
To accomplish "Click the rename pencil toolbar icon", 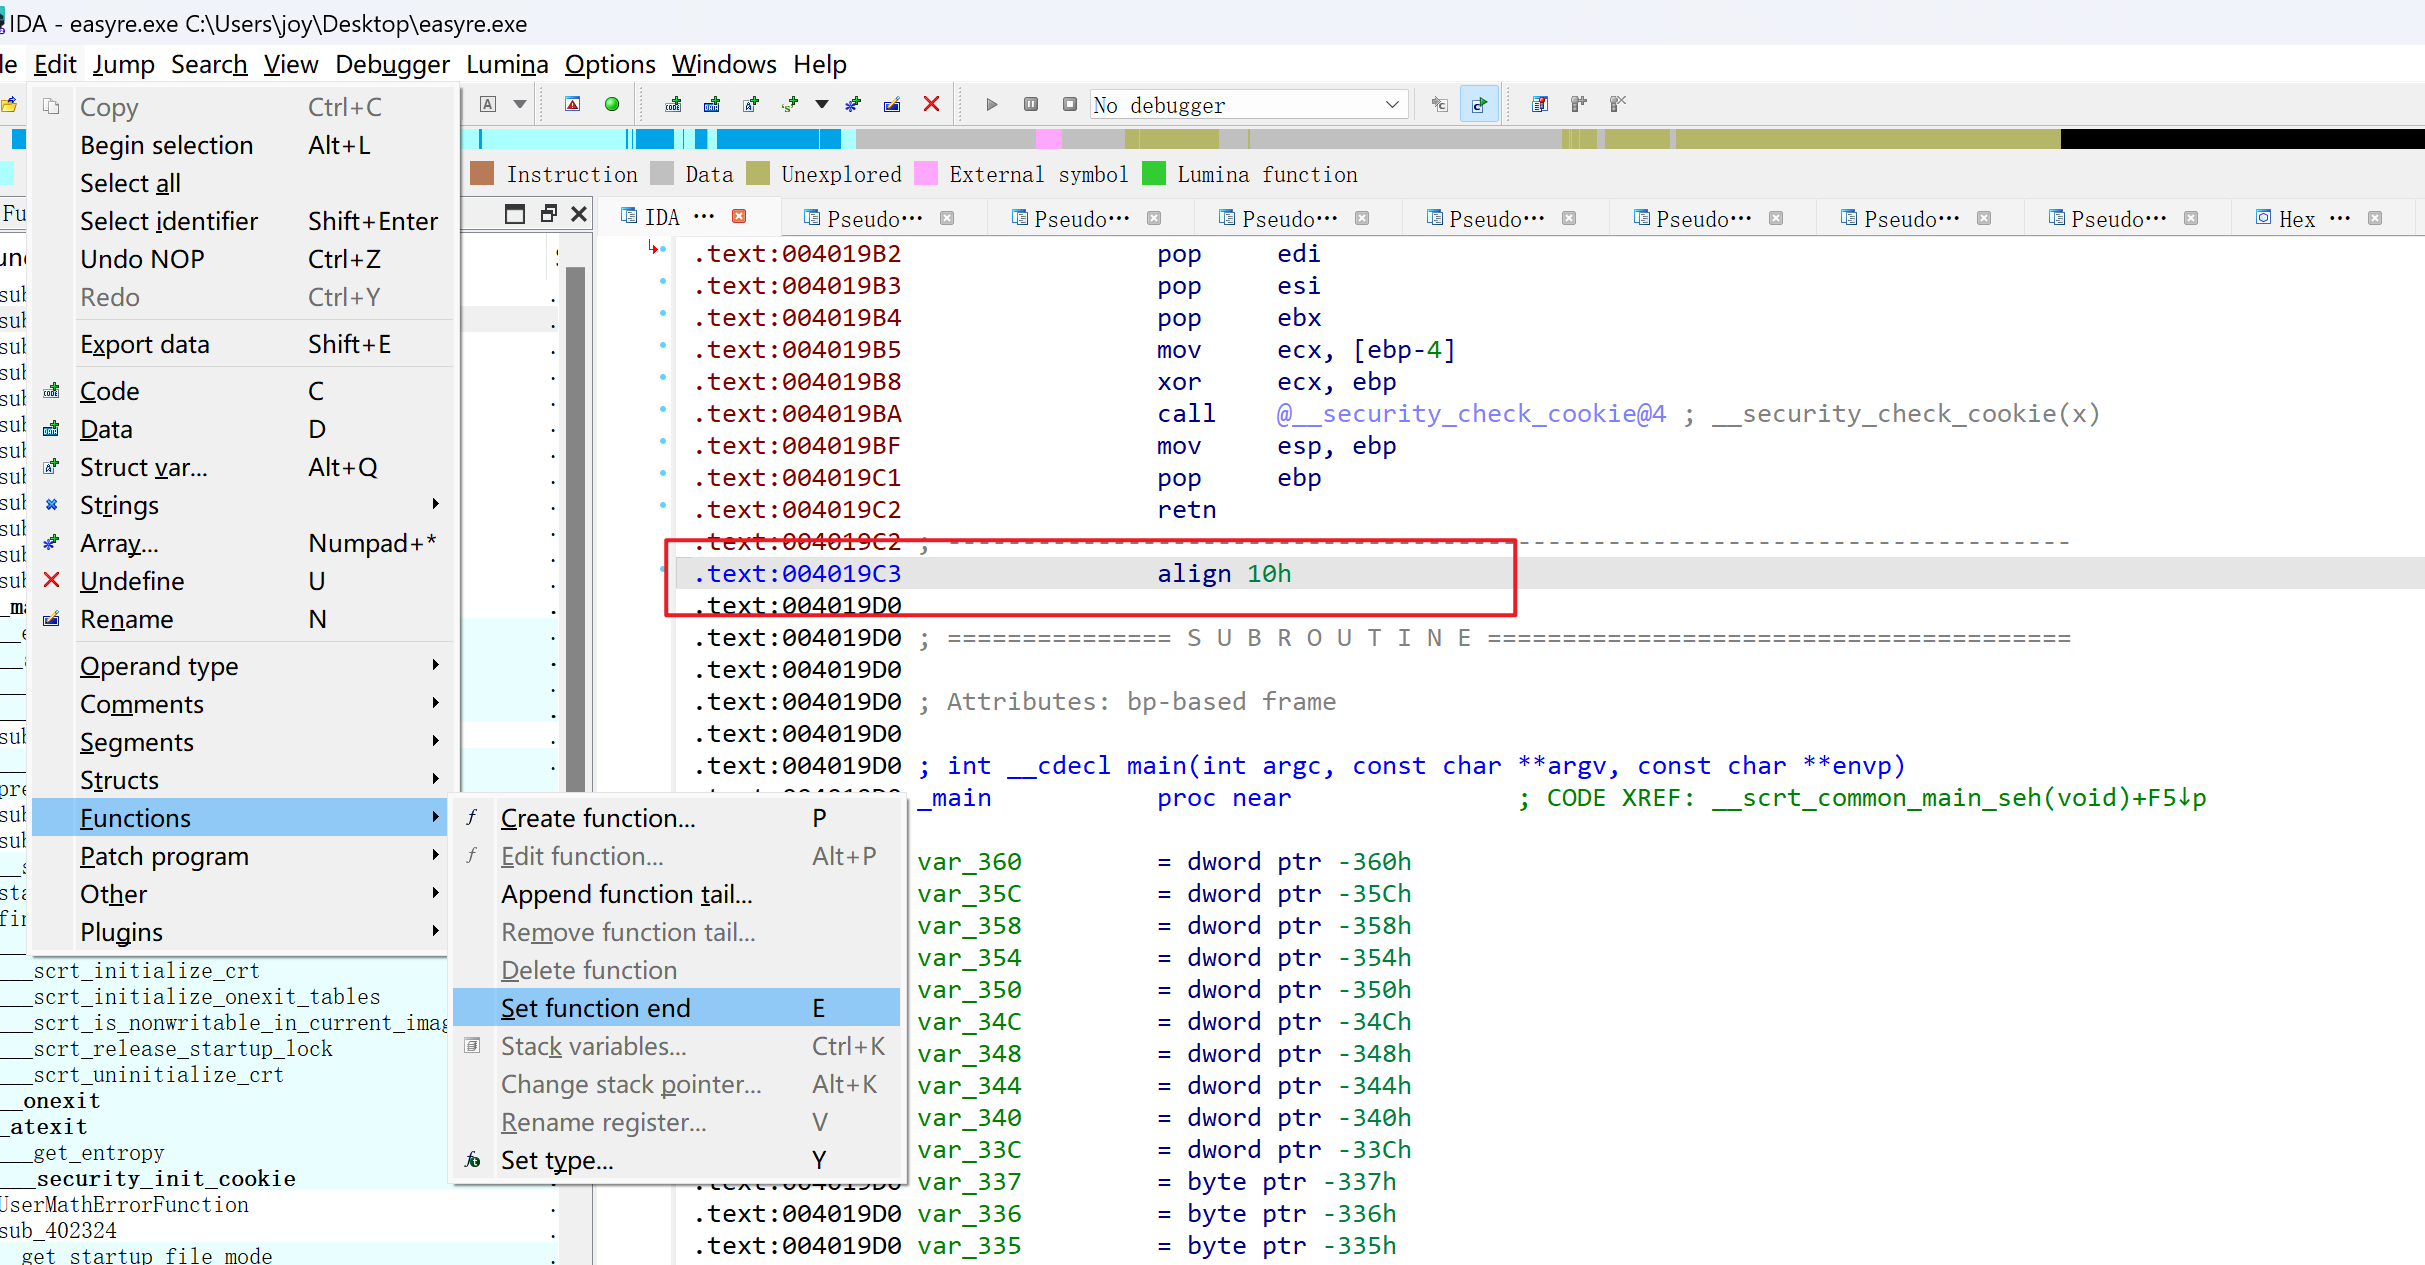I will pos(892,104).
